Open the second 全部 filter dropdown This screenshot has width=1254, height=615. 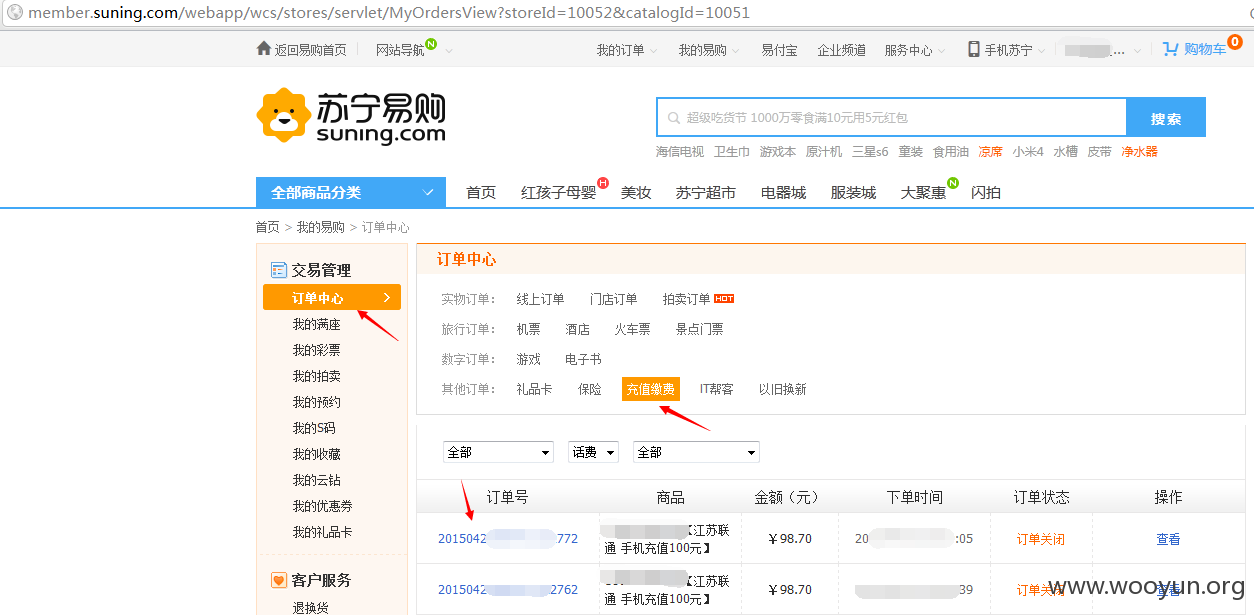696,452
